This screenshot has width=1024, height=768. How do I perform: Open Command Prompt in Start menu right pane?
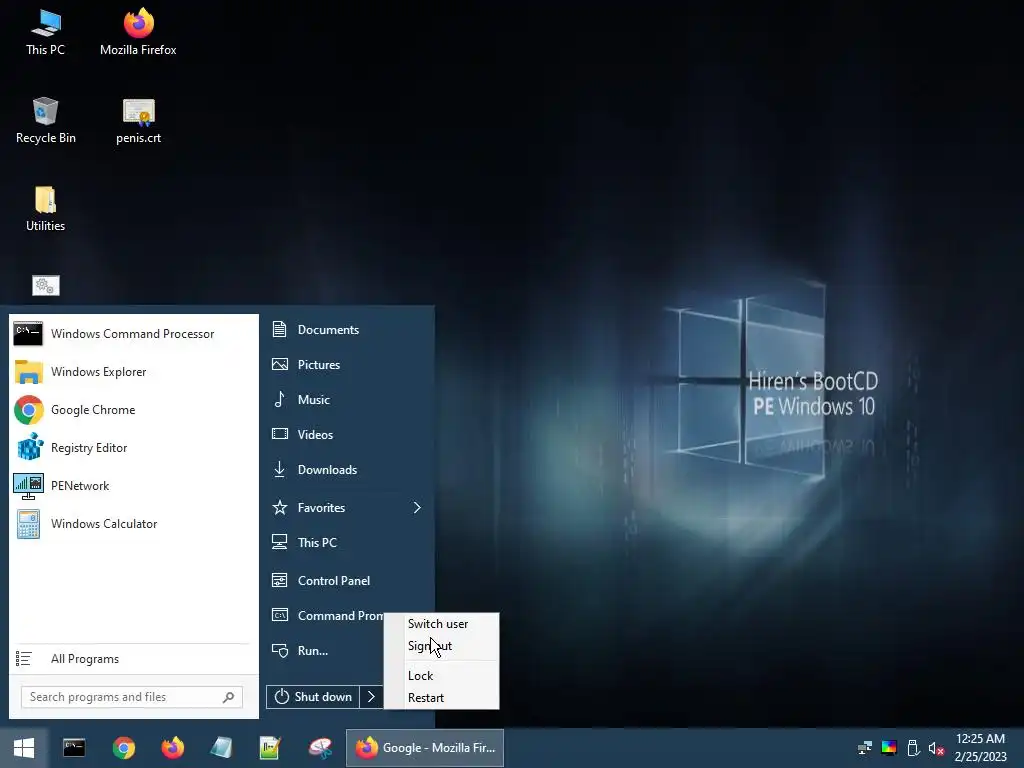pyautogui.click(x=325, y=616)
